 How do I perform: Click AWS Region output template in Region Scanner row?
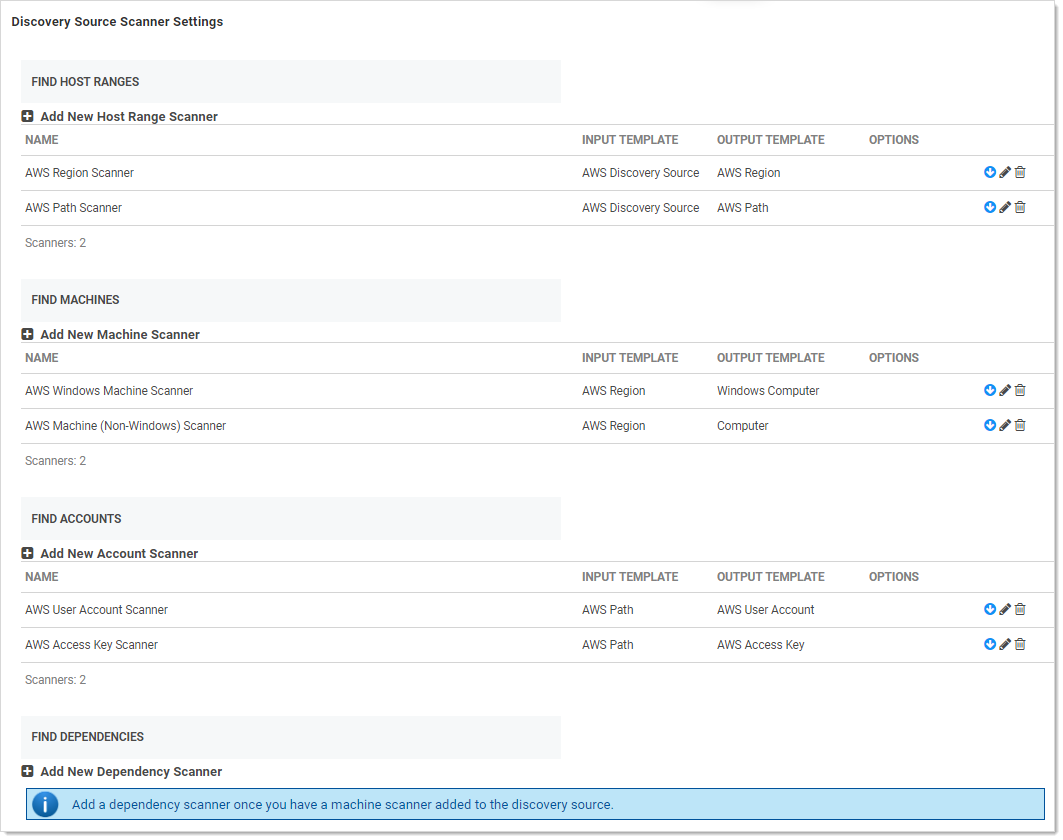pos(748,173)
